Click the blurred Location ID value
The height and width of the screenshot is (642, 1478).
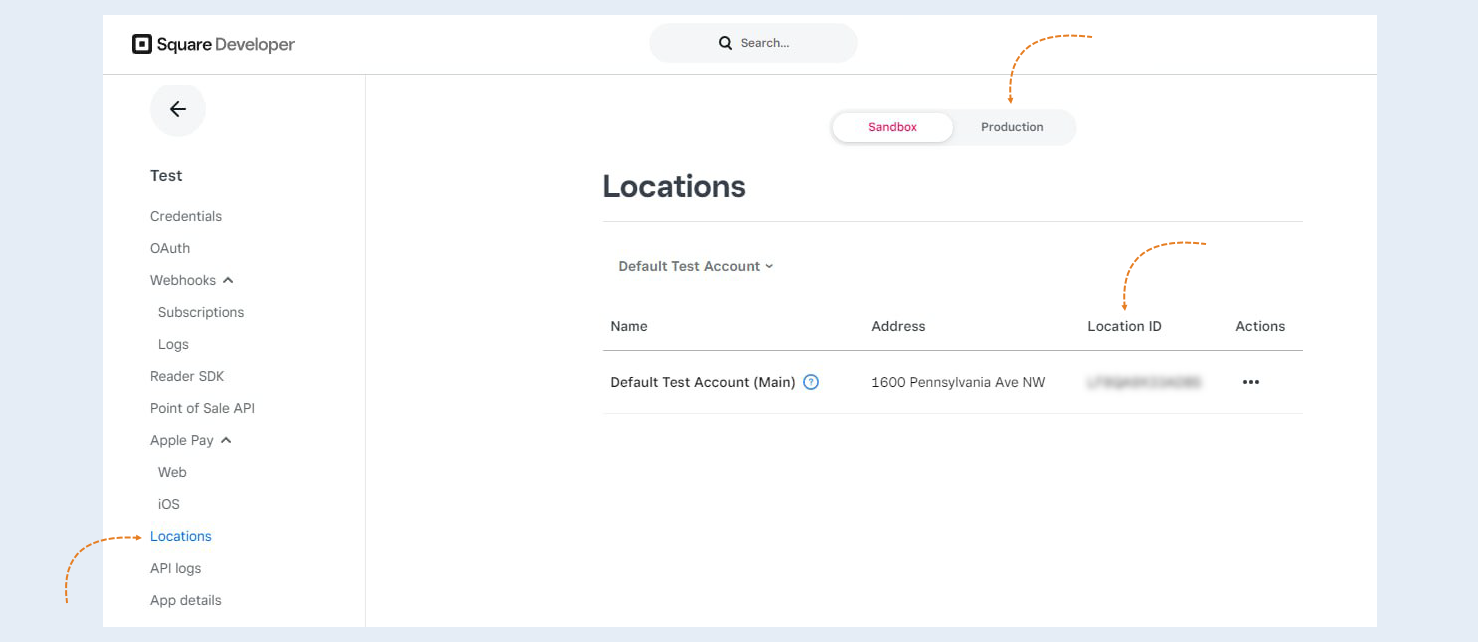(x=1143, y=382)
